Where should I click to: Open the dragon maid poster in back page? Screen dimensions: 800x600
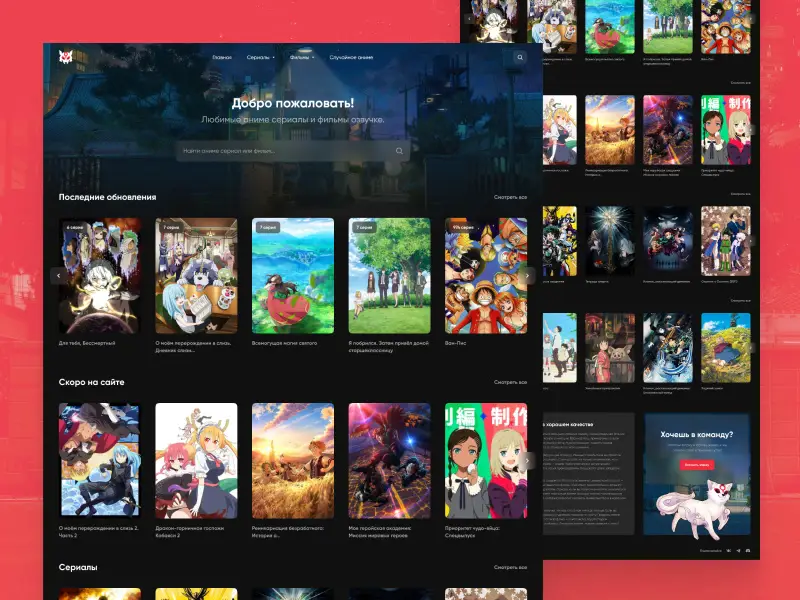(x=560, y=130)
